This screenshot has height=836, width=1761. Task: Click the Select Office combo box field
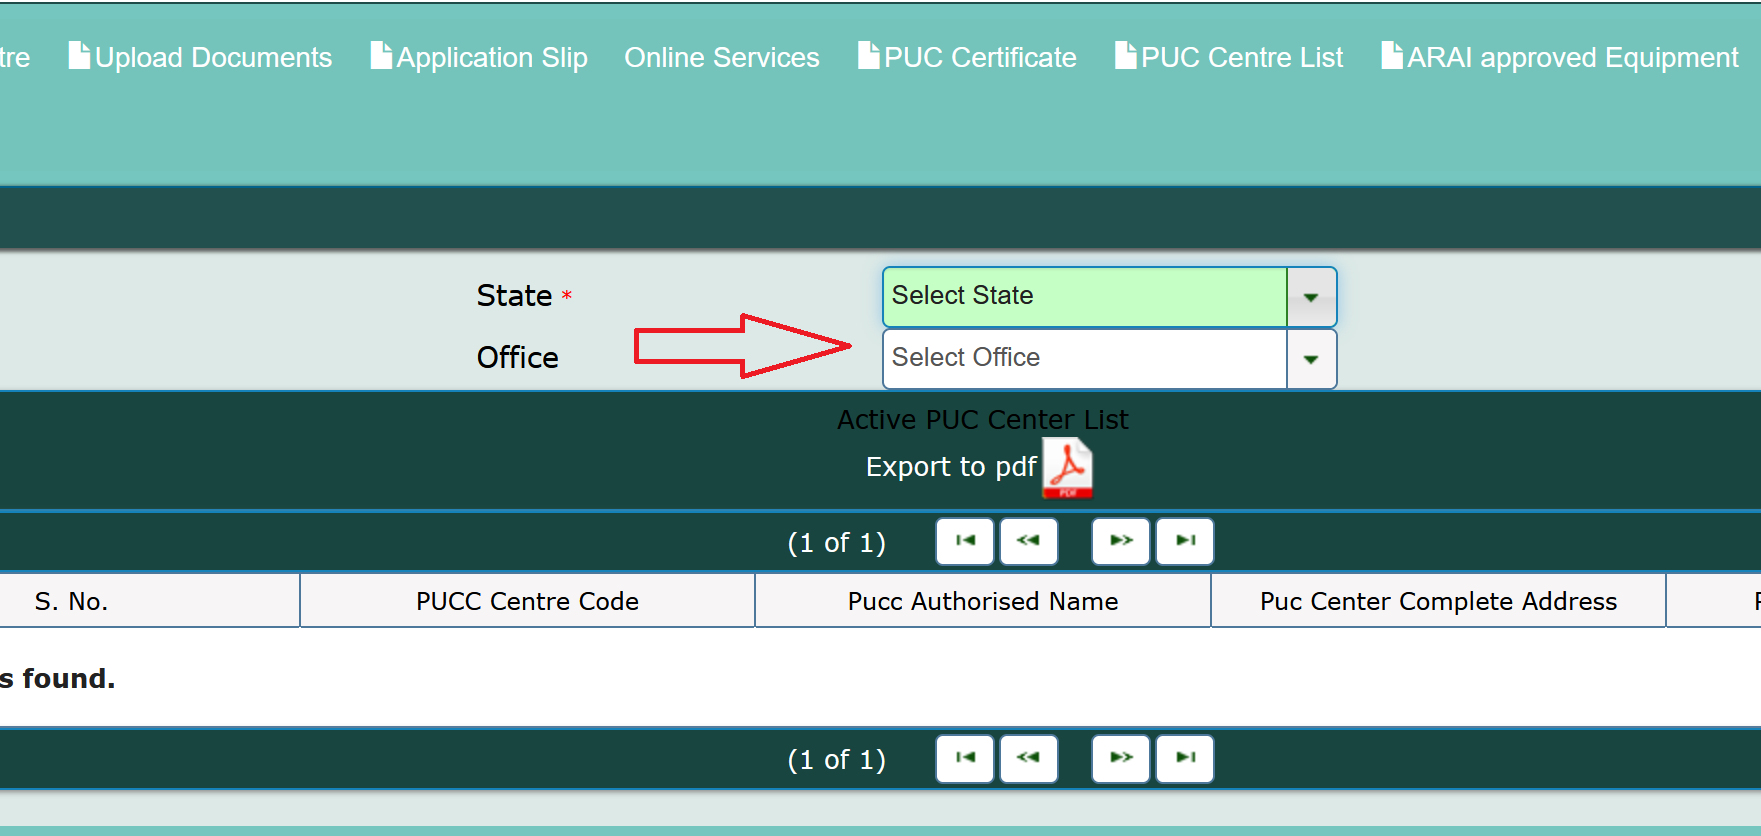point(1084,358)
